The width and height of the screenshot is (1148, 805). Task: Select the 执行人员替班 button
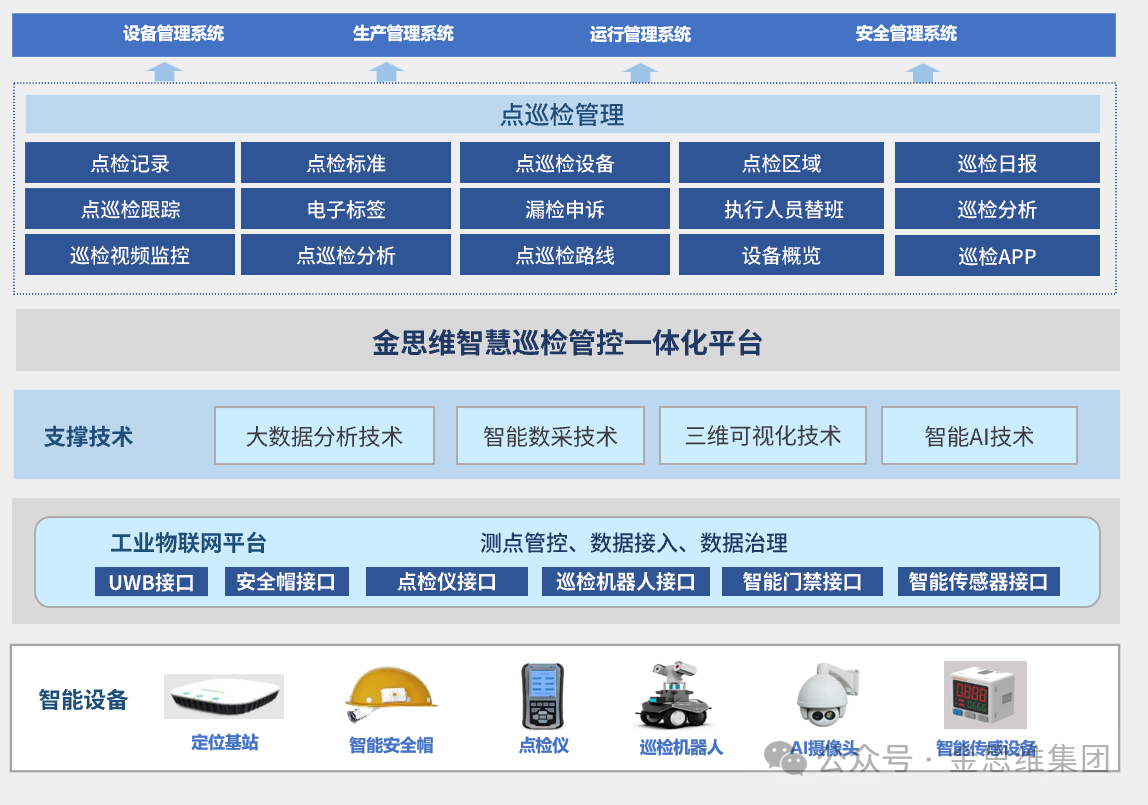[x=783, y=209]
